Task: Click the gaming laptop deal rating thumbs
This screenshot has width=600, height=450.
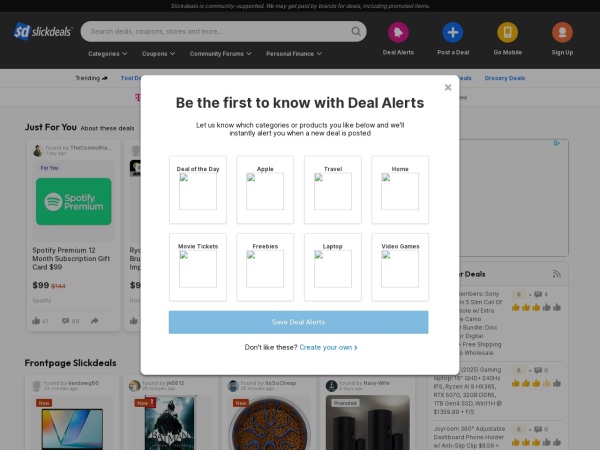Action: click(x=536, y=383)
